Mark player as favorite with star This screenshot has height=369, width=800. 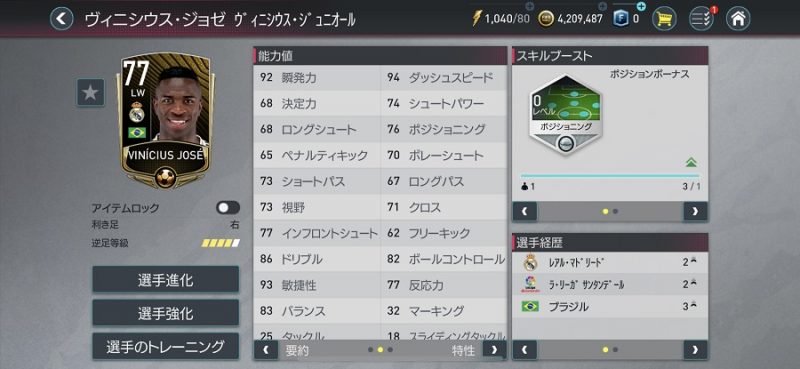(91, 92)
